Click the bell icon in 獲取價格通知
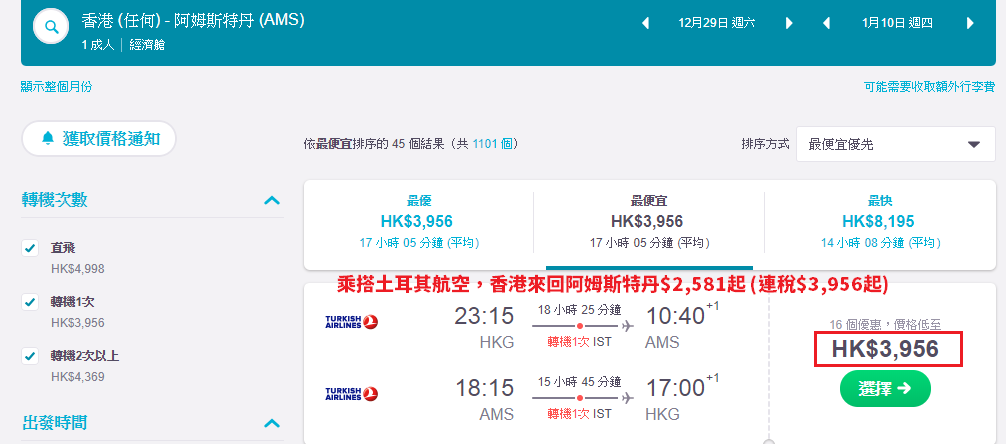 [x=48, y=139]
